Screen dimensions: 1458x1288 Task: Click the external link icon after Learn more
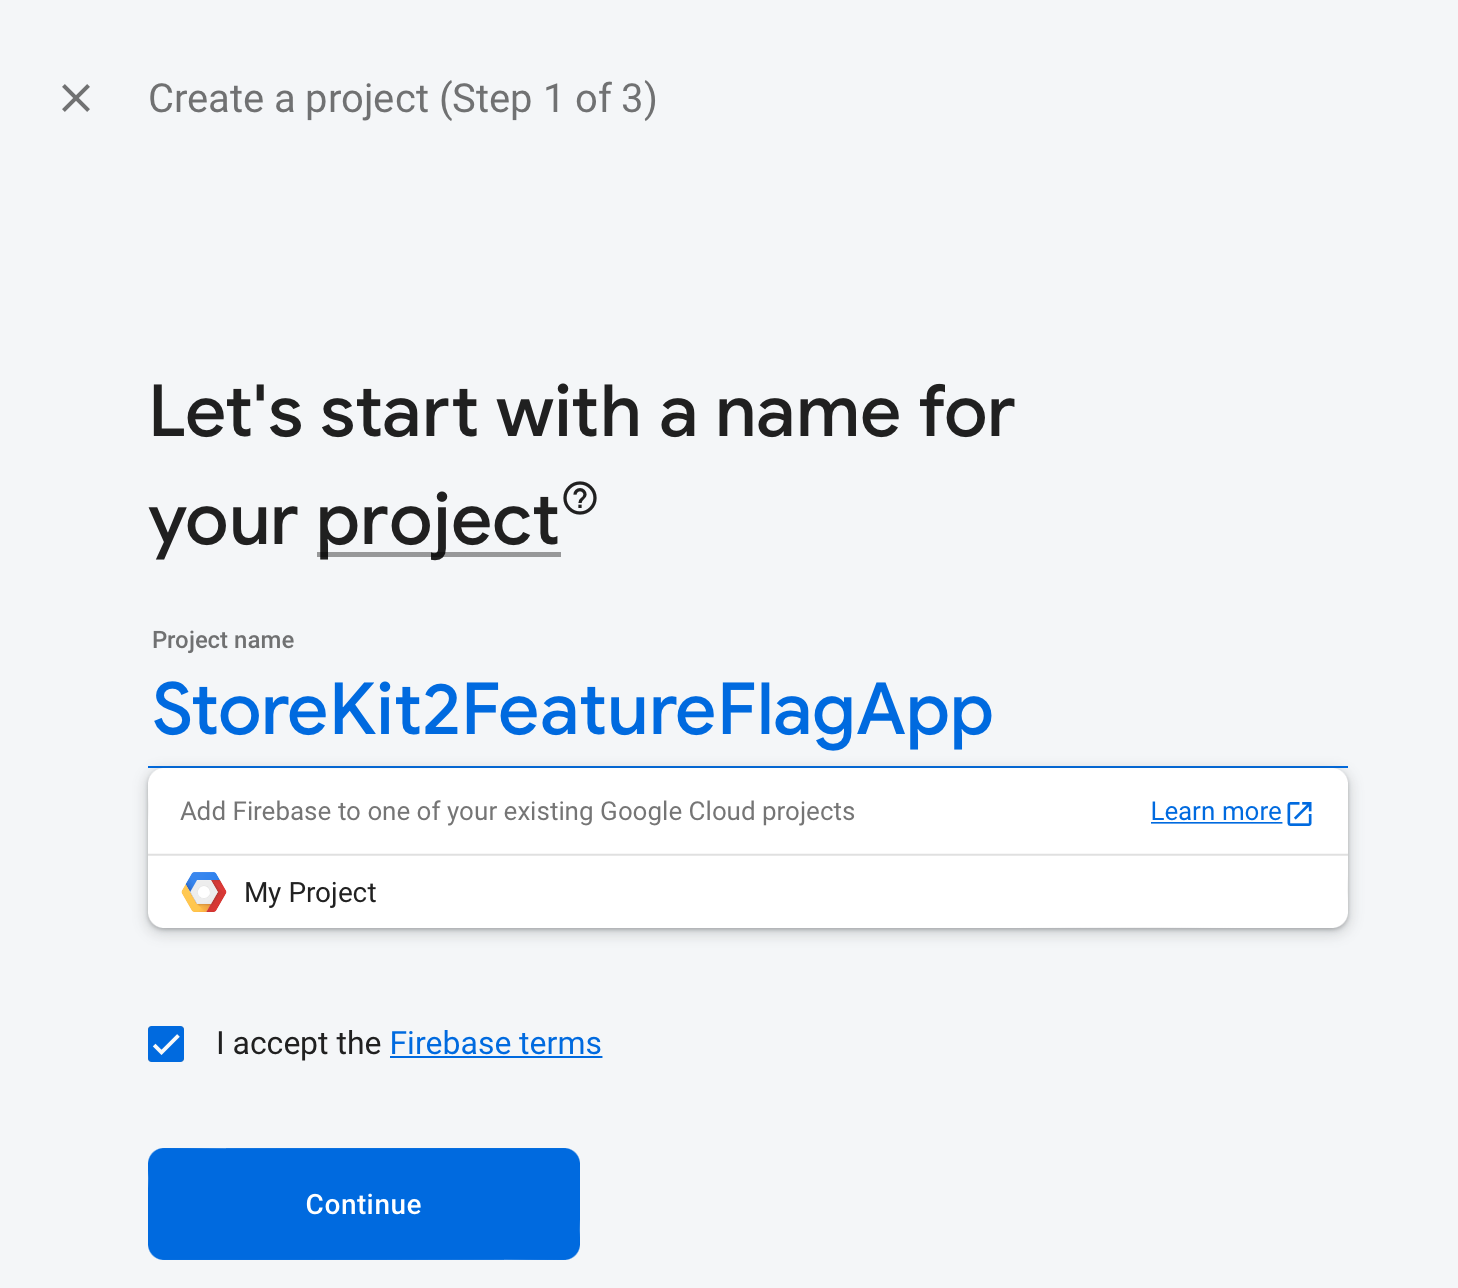coord(1300,813)
